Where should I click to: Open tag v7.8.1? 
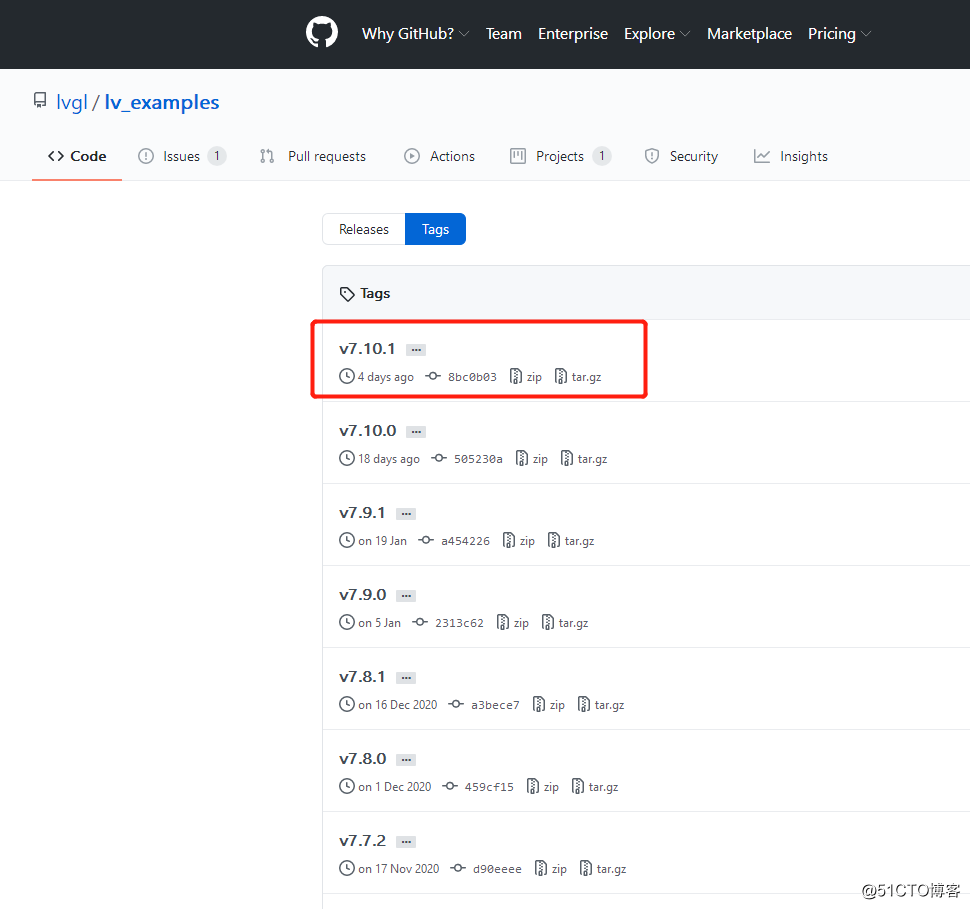362,677
